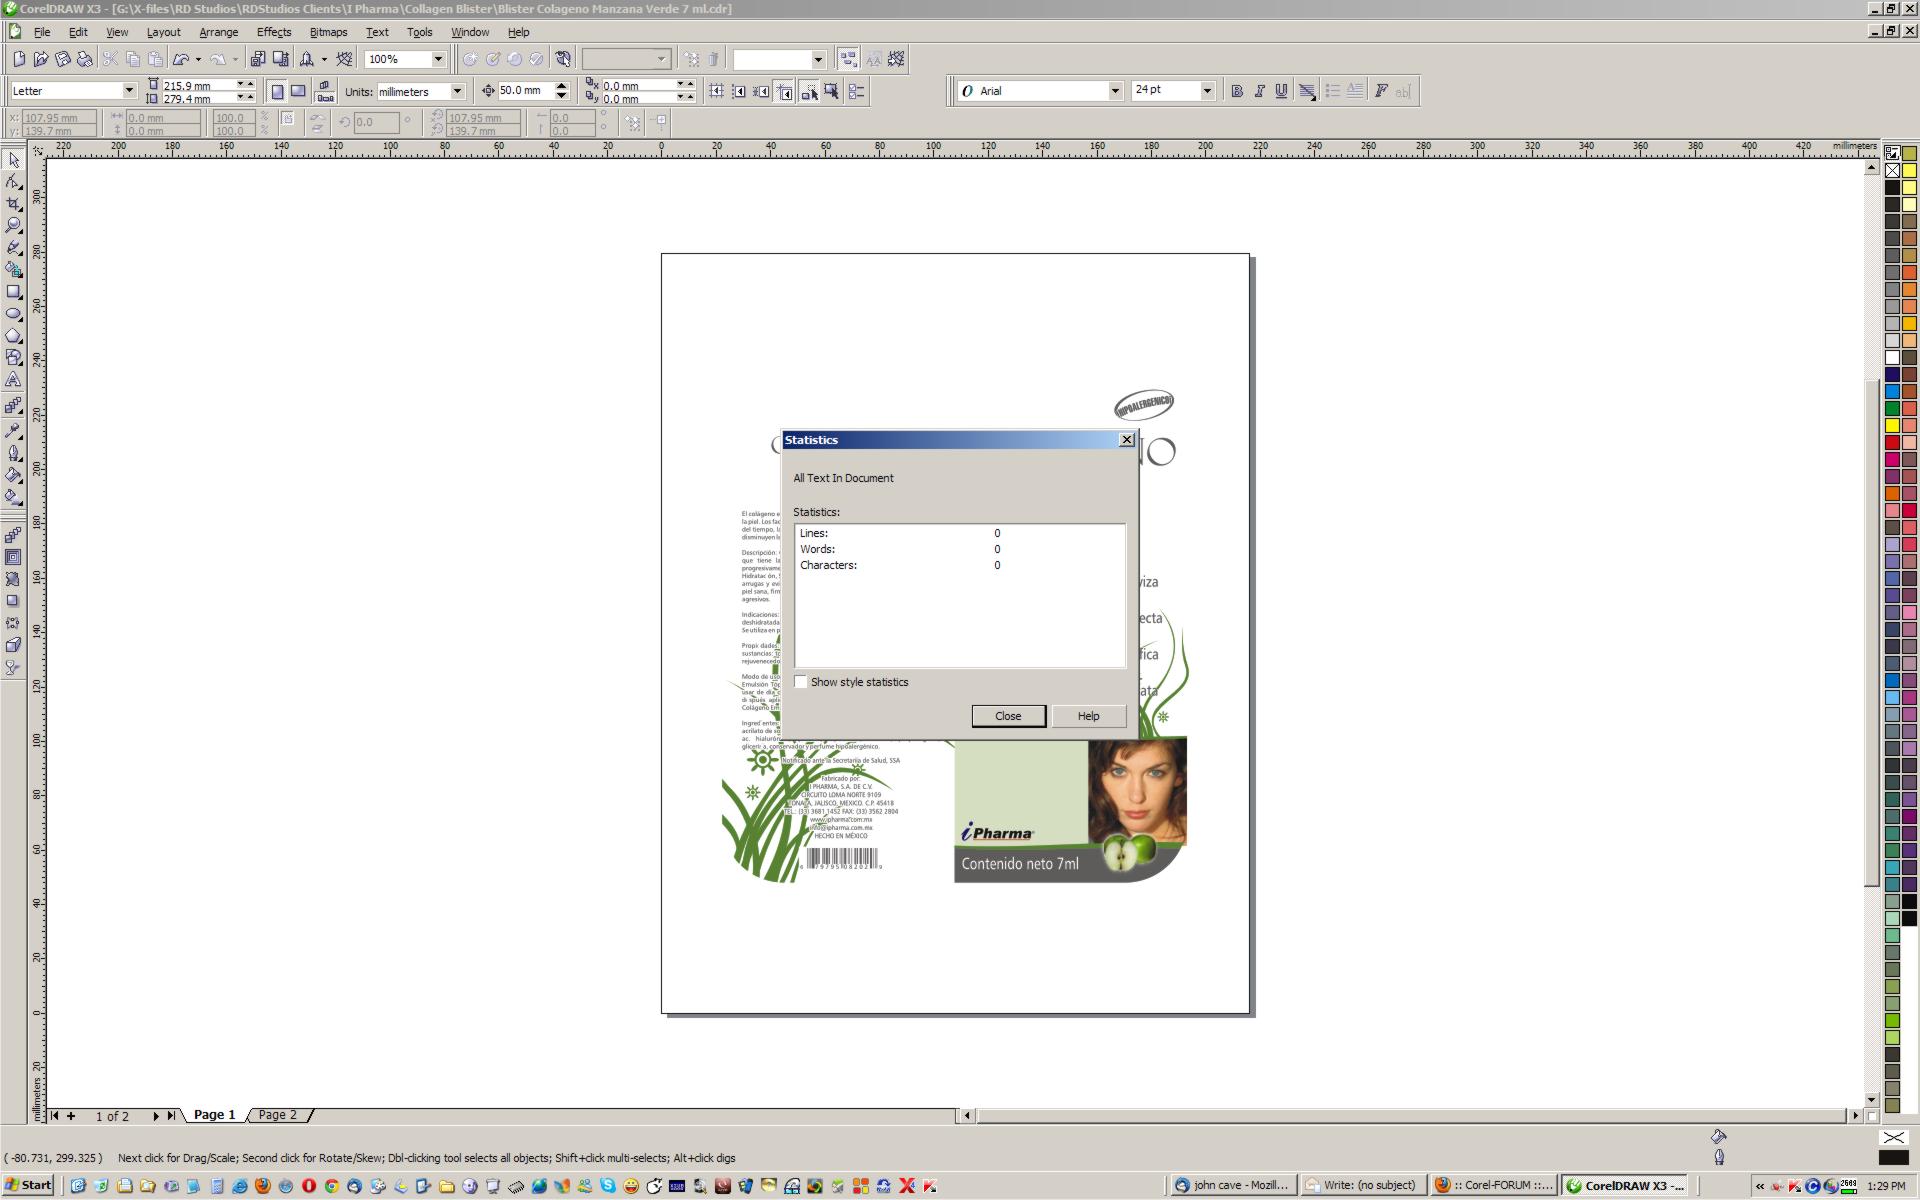The image size is (1920, 1200).
Task: Open the Letter paper size dropdown
Action: coord(129,91)
